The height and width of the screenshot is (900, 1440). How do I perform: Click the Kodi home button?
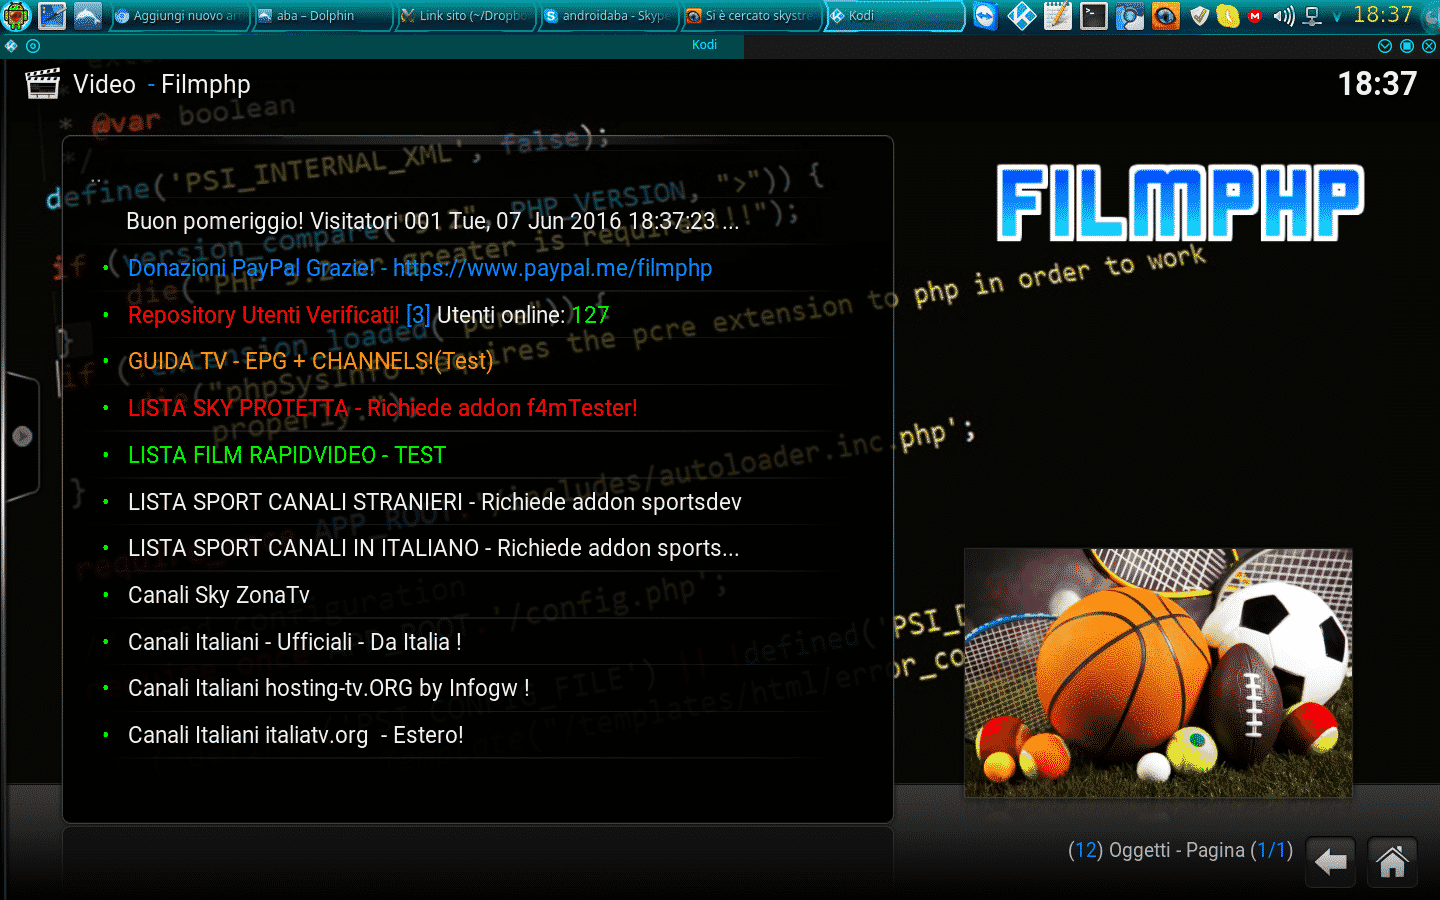[x=1392, y=862]
